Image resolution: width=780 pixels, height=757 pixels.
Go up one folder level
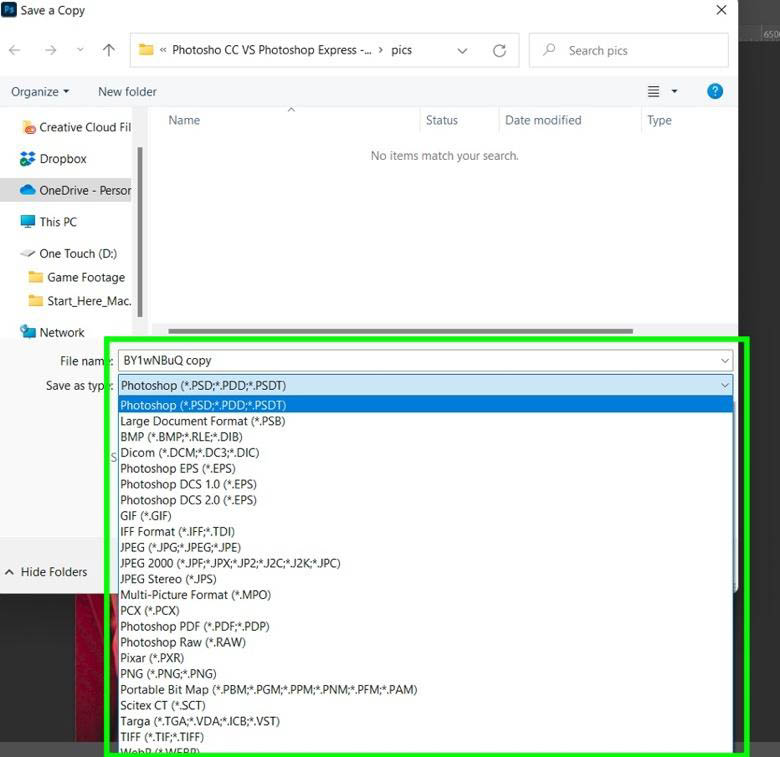coord(108,50)
